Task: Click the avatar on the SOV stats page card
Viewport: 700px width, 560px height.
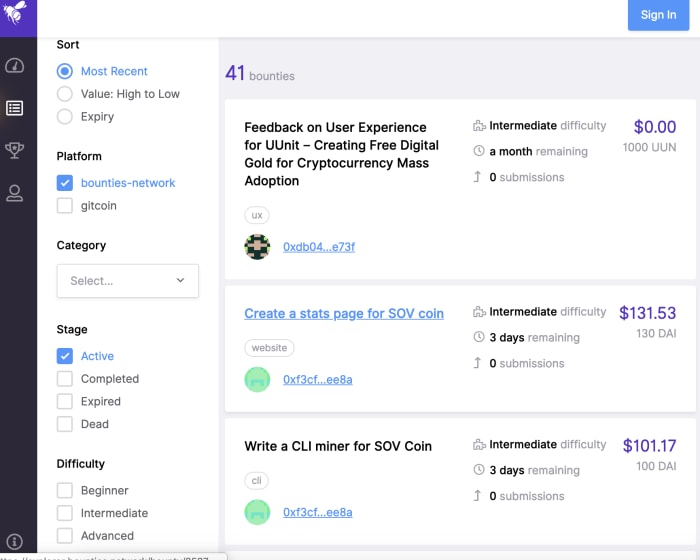Action: (x=257, y=379)
